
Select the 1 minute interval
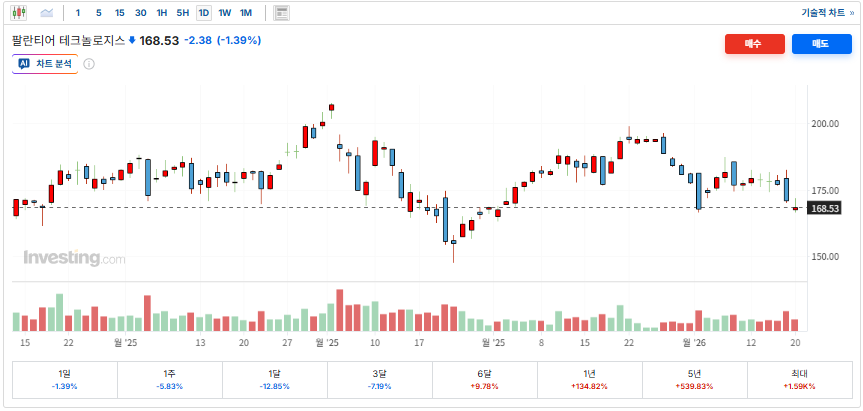click(78, 13)
